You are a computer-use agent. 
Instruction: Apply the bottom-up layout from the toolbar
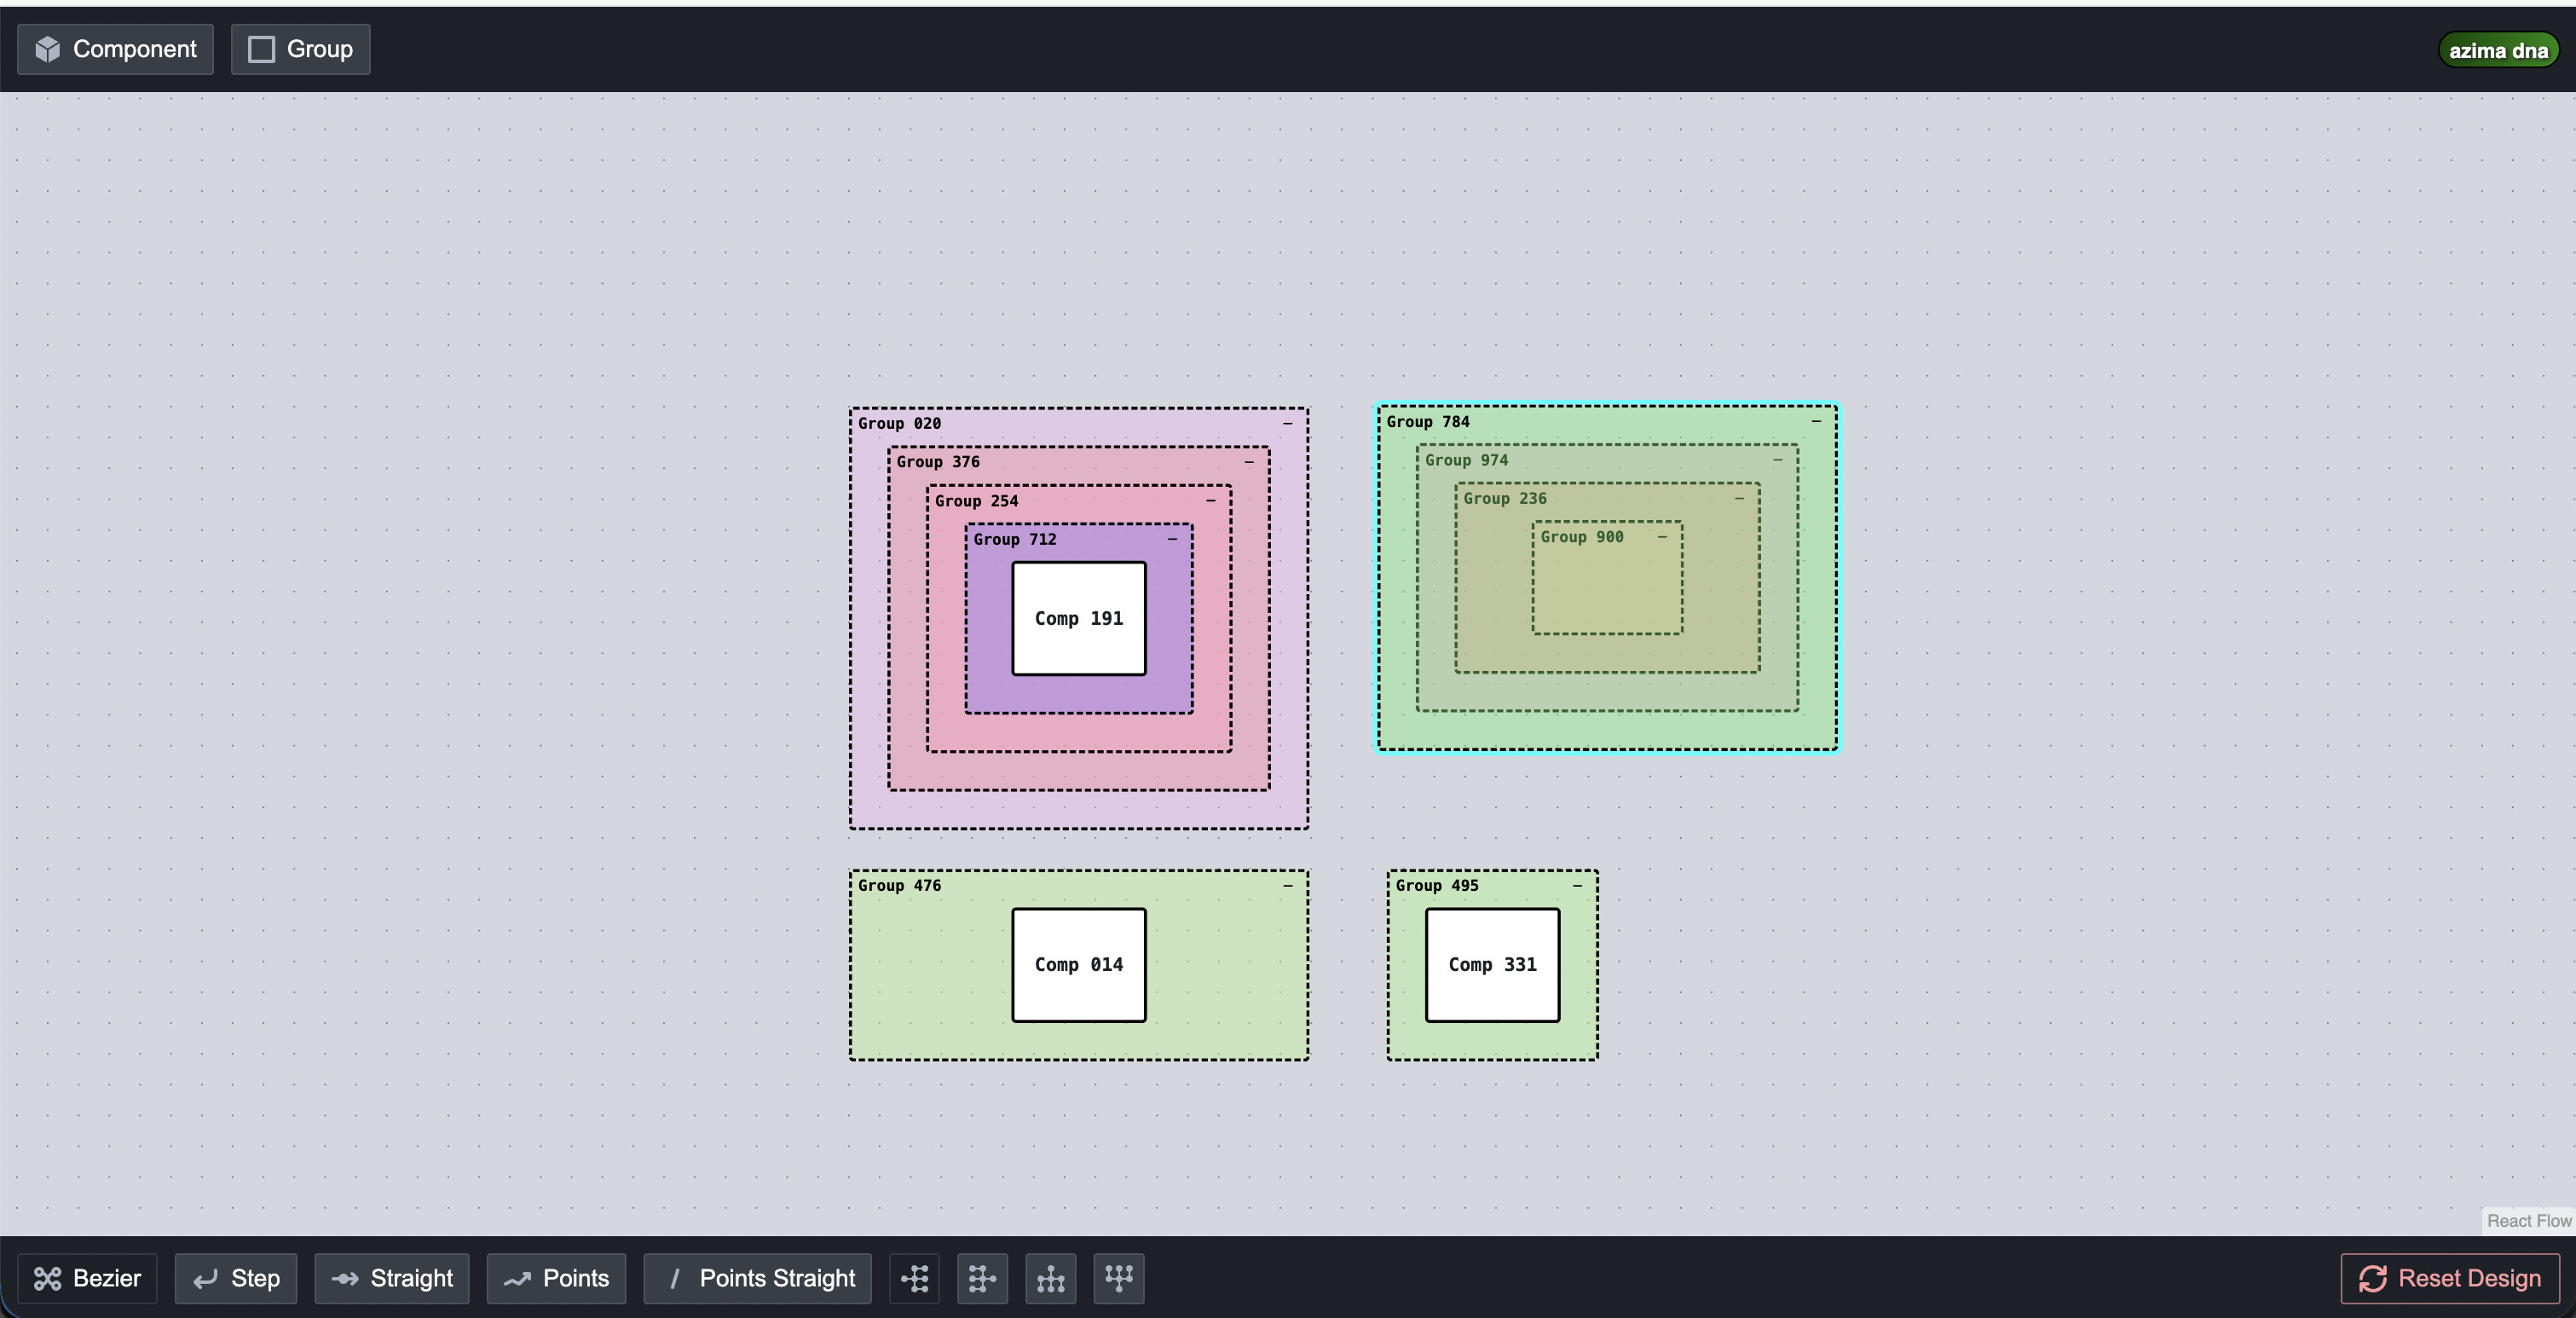1118,1278
